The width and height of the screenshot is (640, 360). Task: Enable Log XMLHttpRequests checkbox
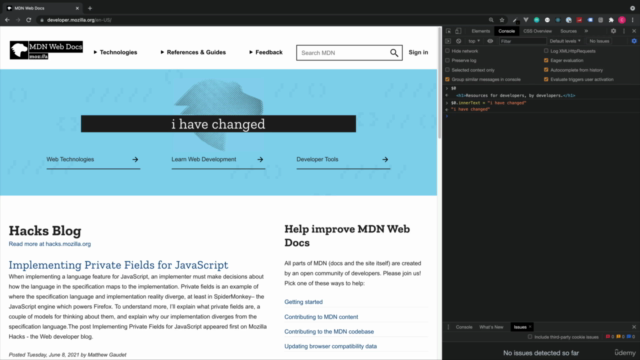click(x=546, y=51)
